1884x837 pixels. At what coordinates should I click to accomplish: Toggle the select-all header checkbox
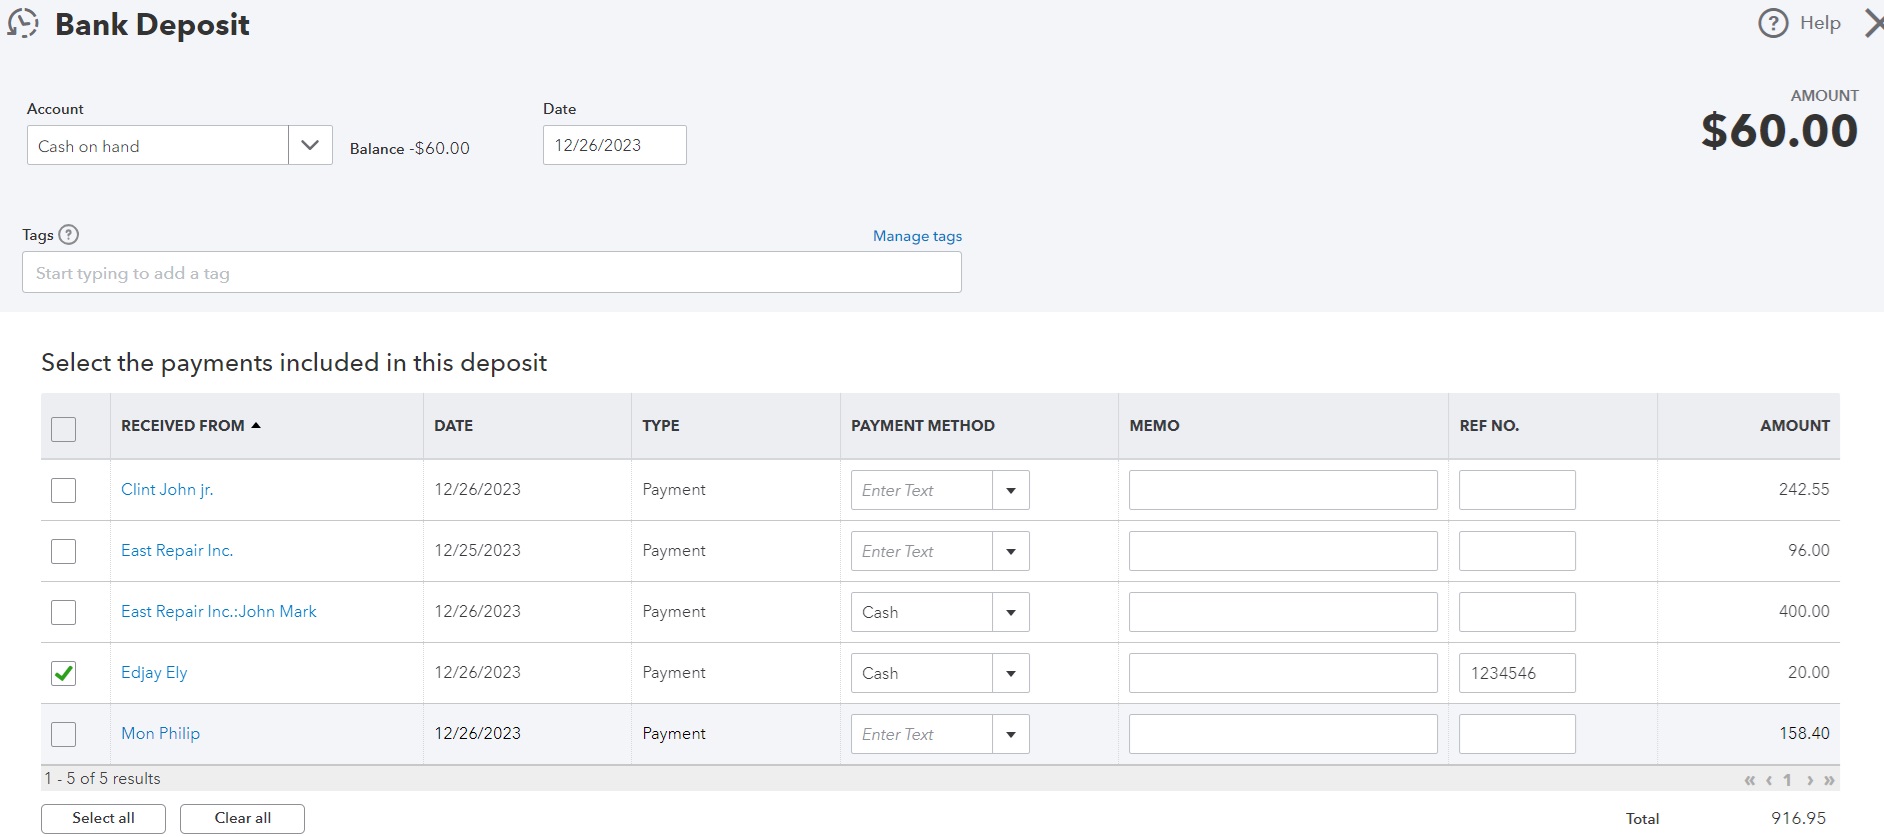pos(63,429)
